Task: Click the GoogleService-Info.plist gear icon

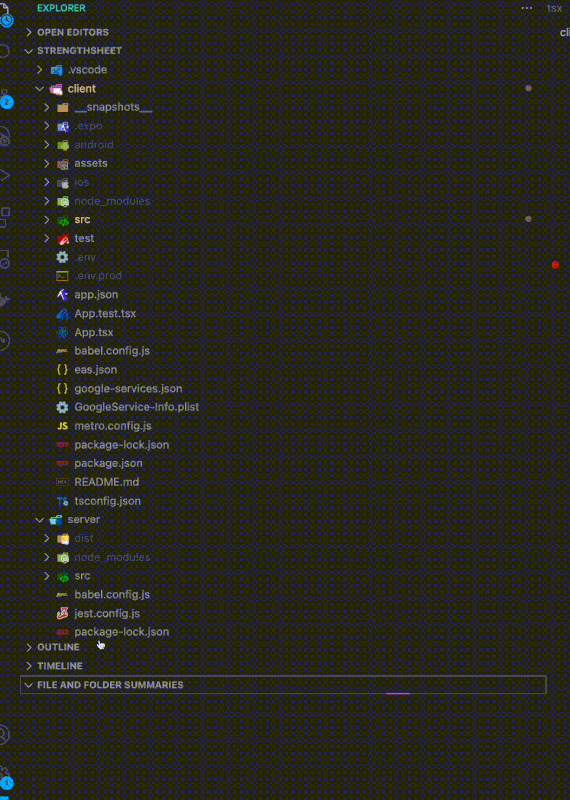Action: (x=62, y=407)
